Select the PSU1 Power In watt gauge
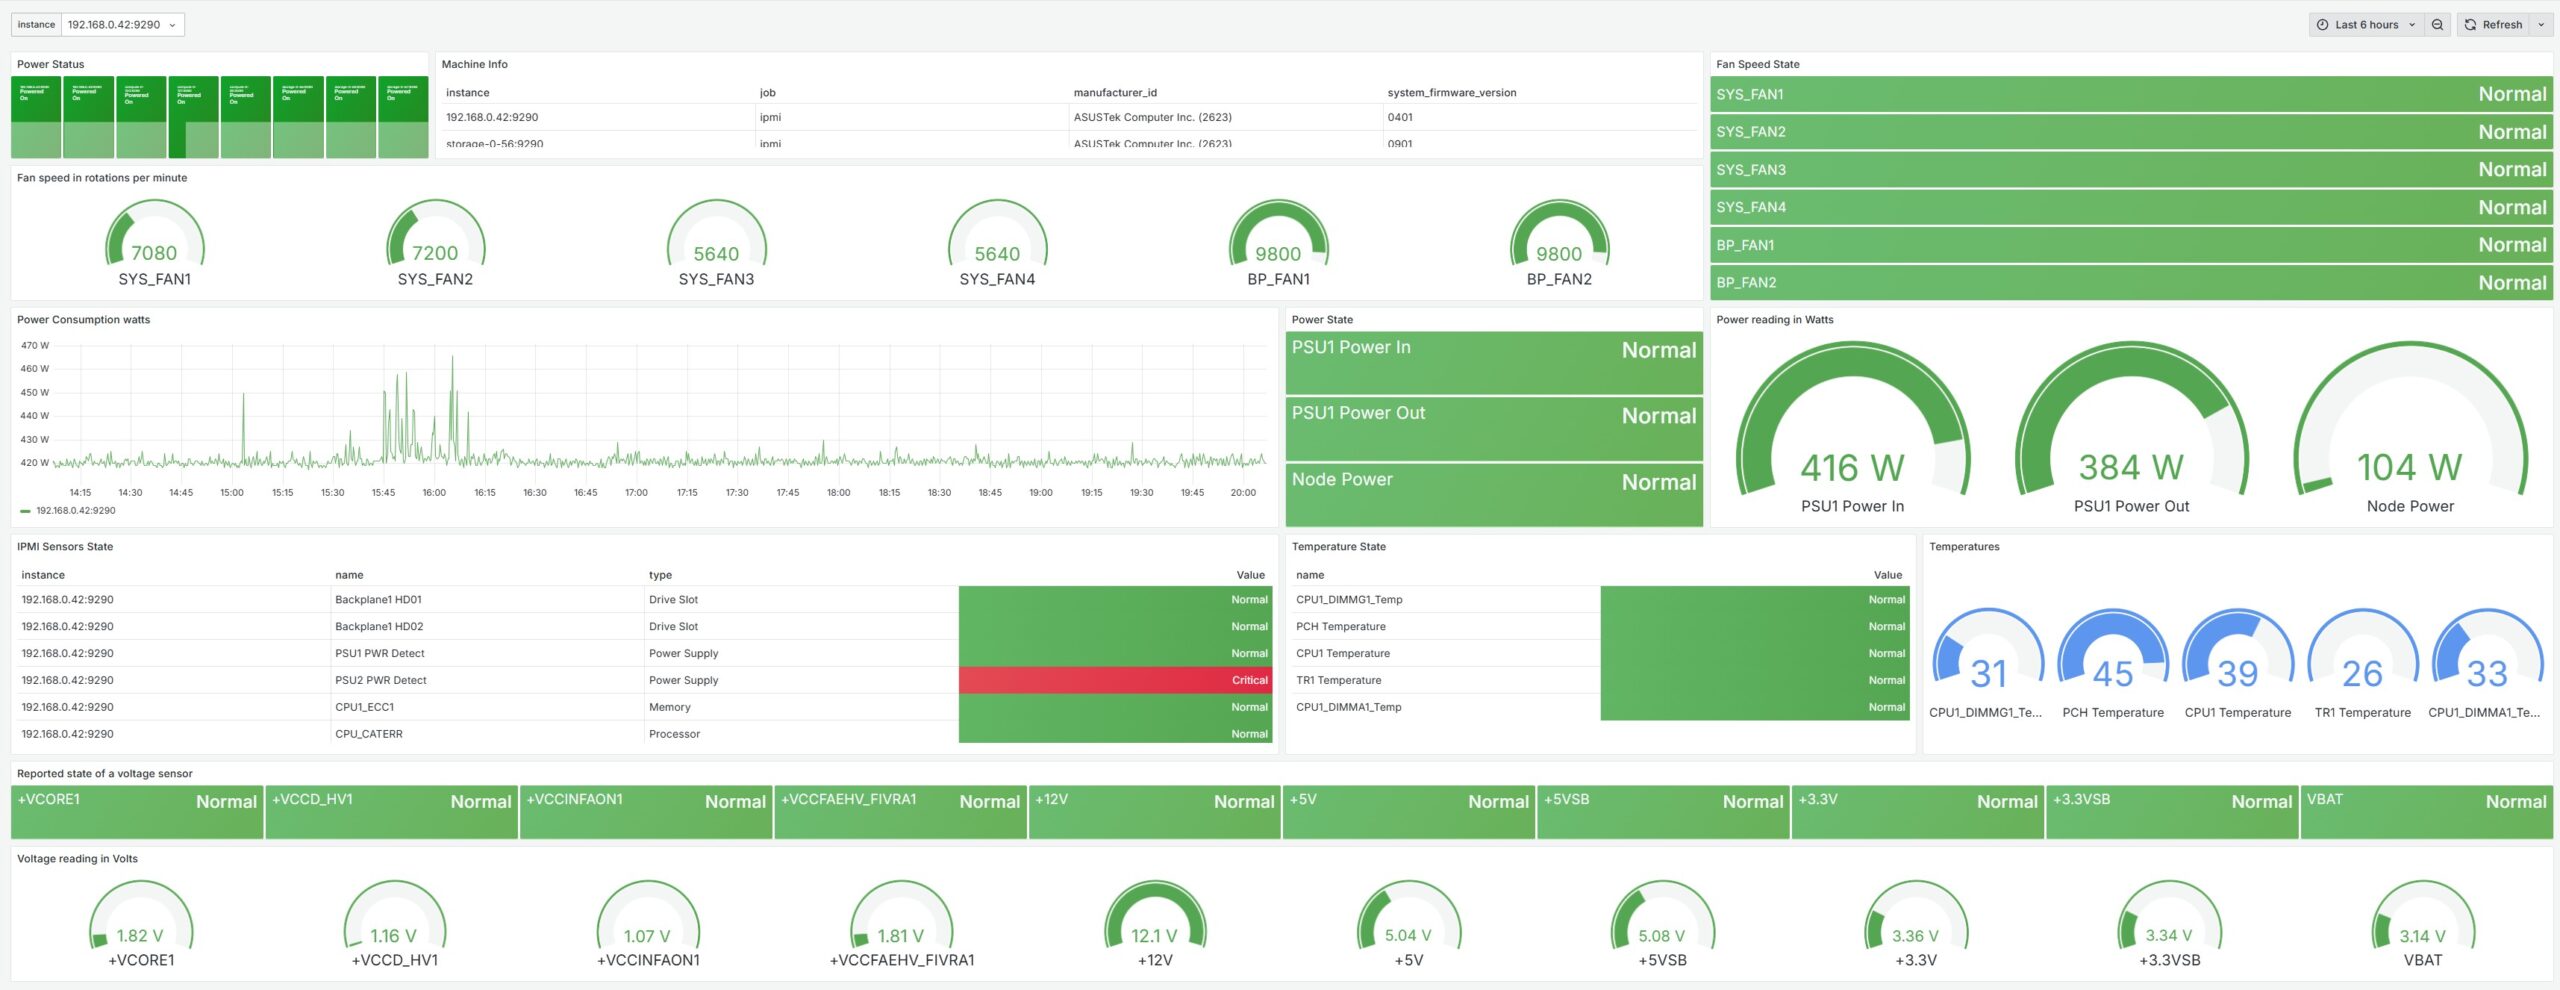The image size is (2560, 990). point(1852,430)
